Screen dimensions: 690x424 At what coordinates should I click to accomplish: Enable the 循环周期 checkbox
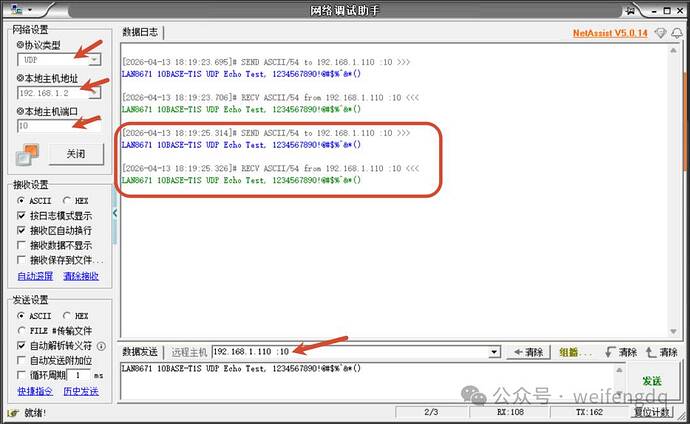(21, 375)
